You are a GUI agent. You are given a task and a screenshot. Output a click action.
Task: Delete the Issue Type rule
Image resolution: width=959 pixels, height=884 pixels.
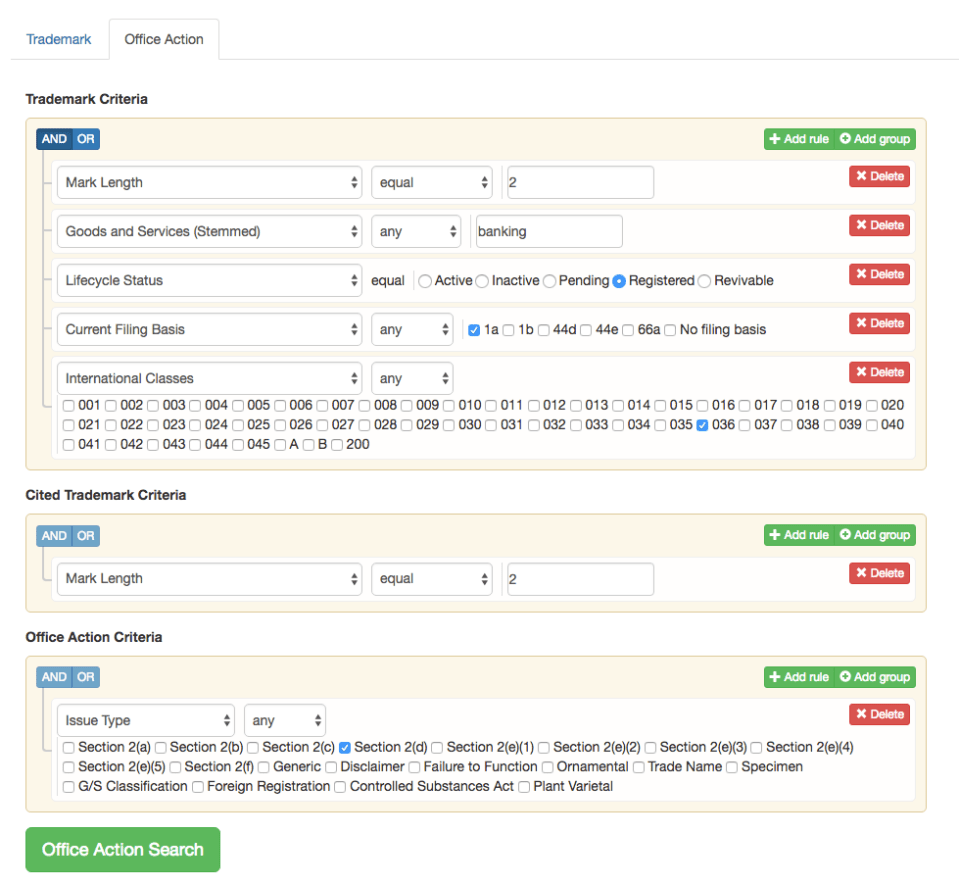879,715
